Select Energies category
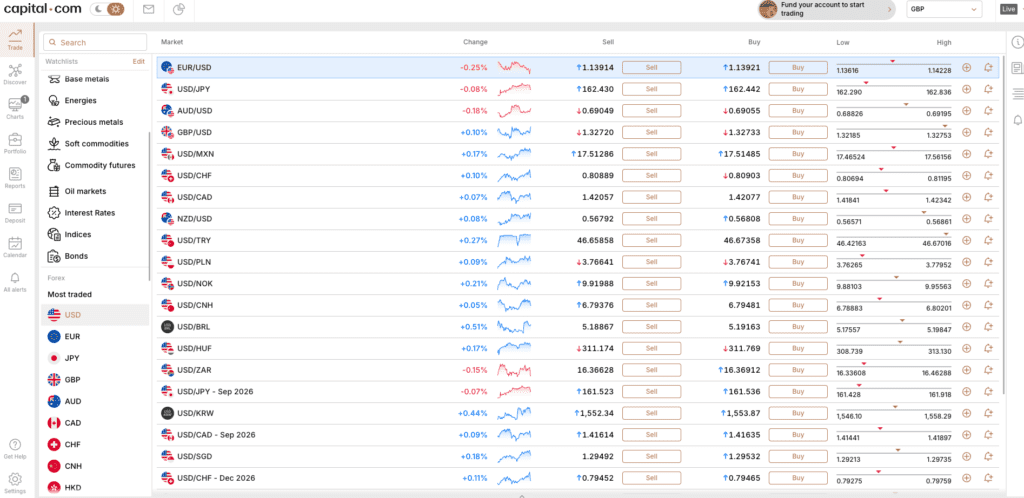The width and height of the screenshot is (1024, 498). pos(80,101)
